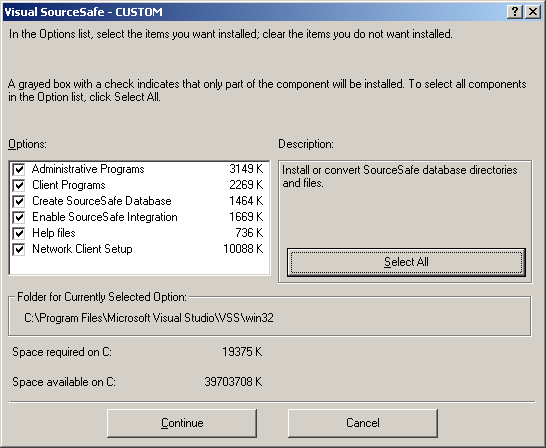This screenshot has width=546, height=448.
Task: Close the Visual SourceSafe dialog
Action: [x=533, y=12]
